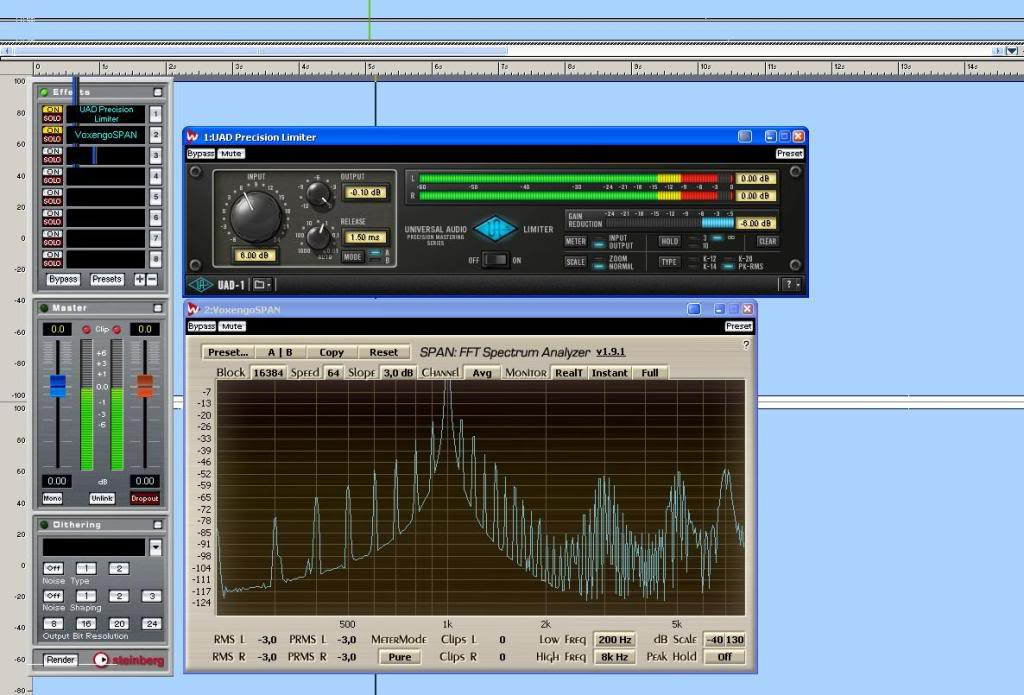
Task: Open the SPAN help question mark
Action: [x=745, y=345]
